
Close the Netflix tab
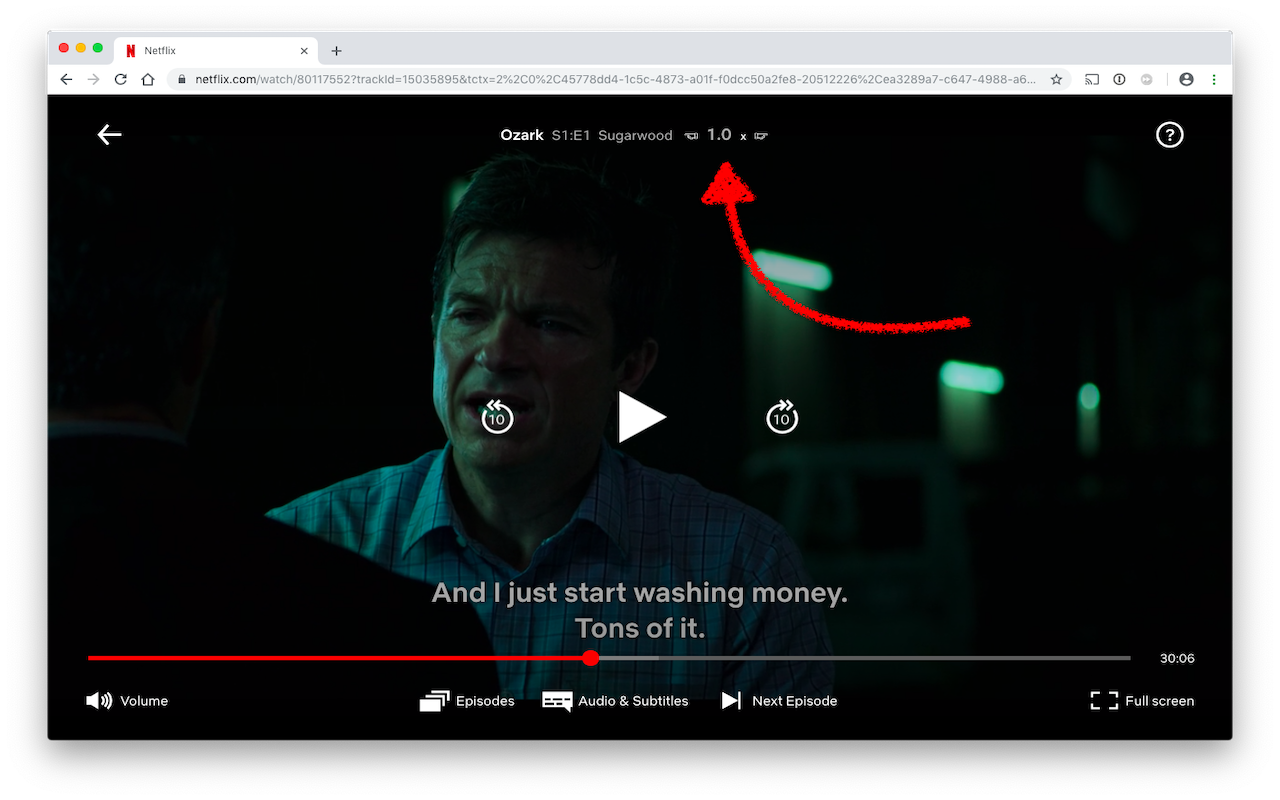point(304,51)
